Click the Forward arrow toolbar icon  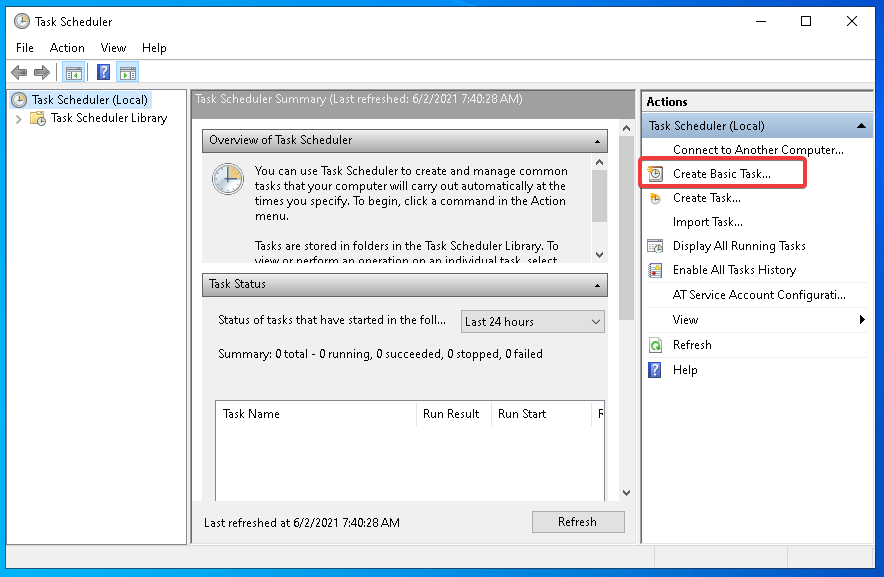pos(42,72)
